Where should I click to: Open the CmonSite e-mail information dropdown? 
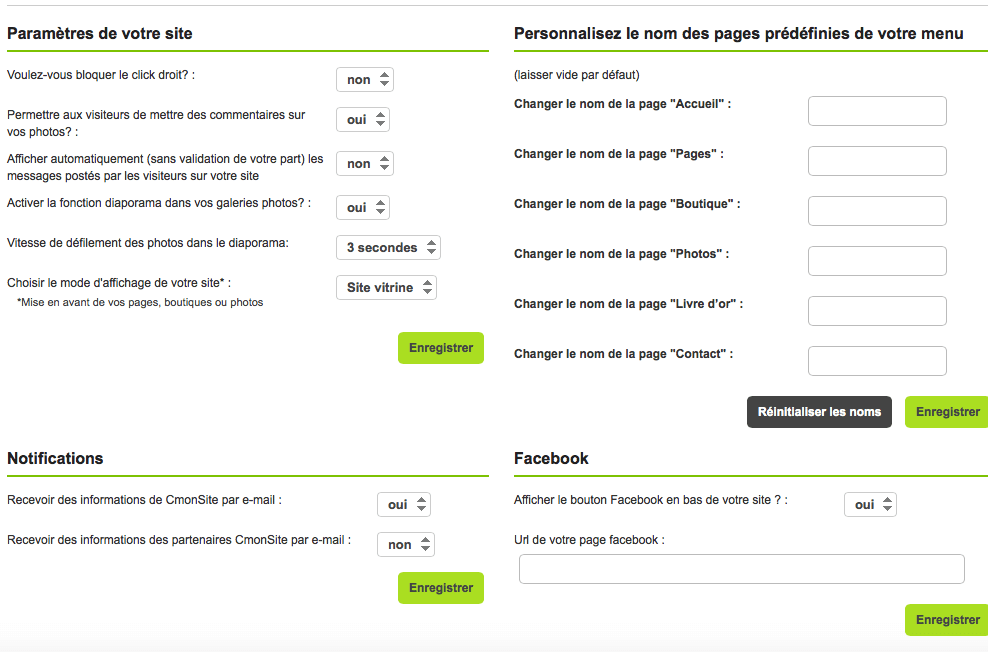pos(404,505)
